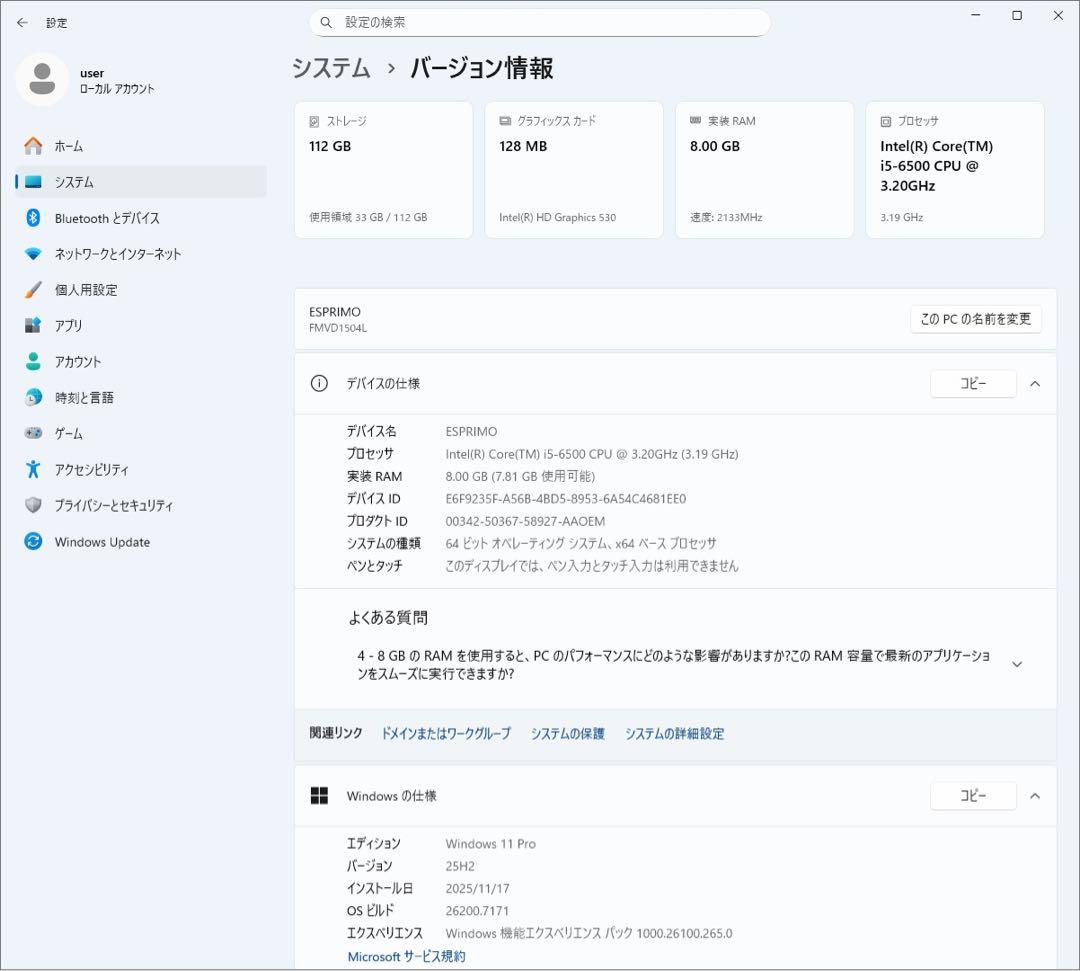Image resolution: width=1080 pixels, height=971 pixels.
Task: Open the ホーム section in sidebar
Action: [88, 145]
